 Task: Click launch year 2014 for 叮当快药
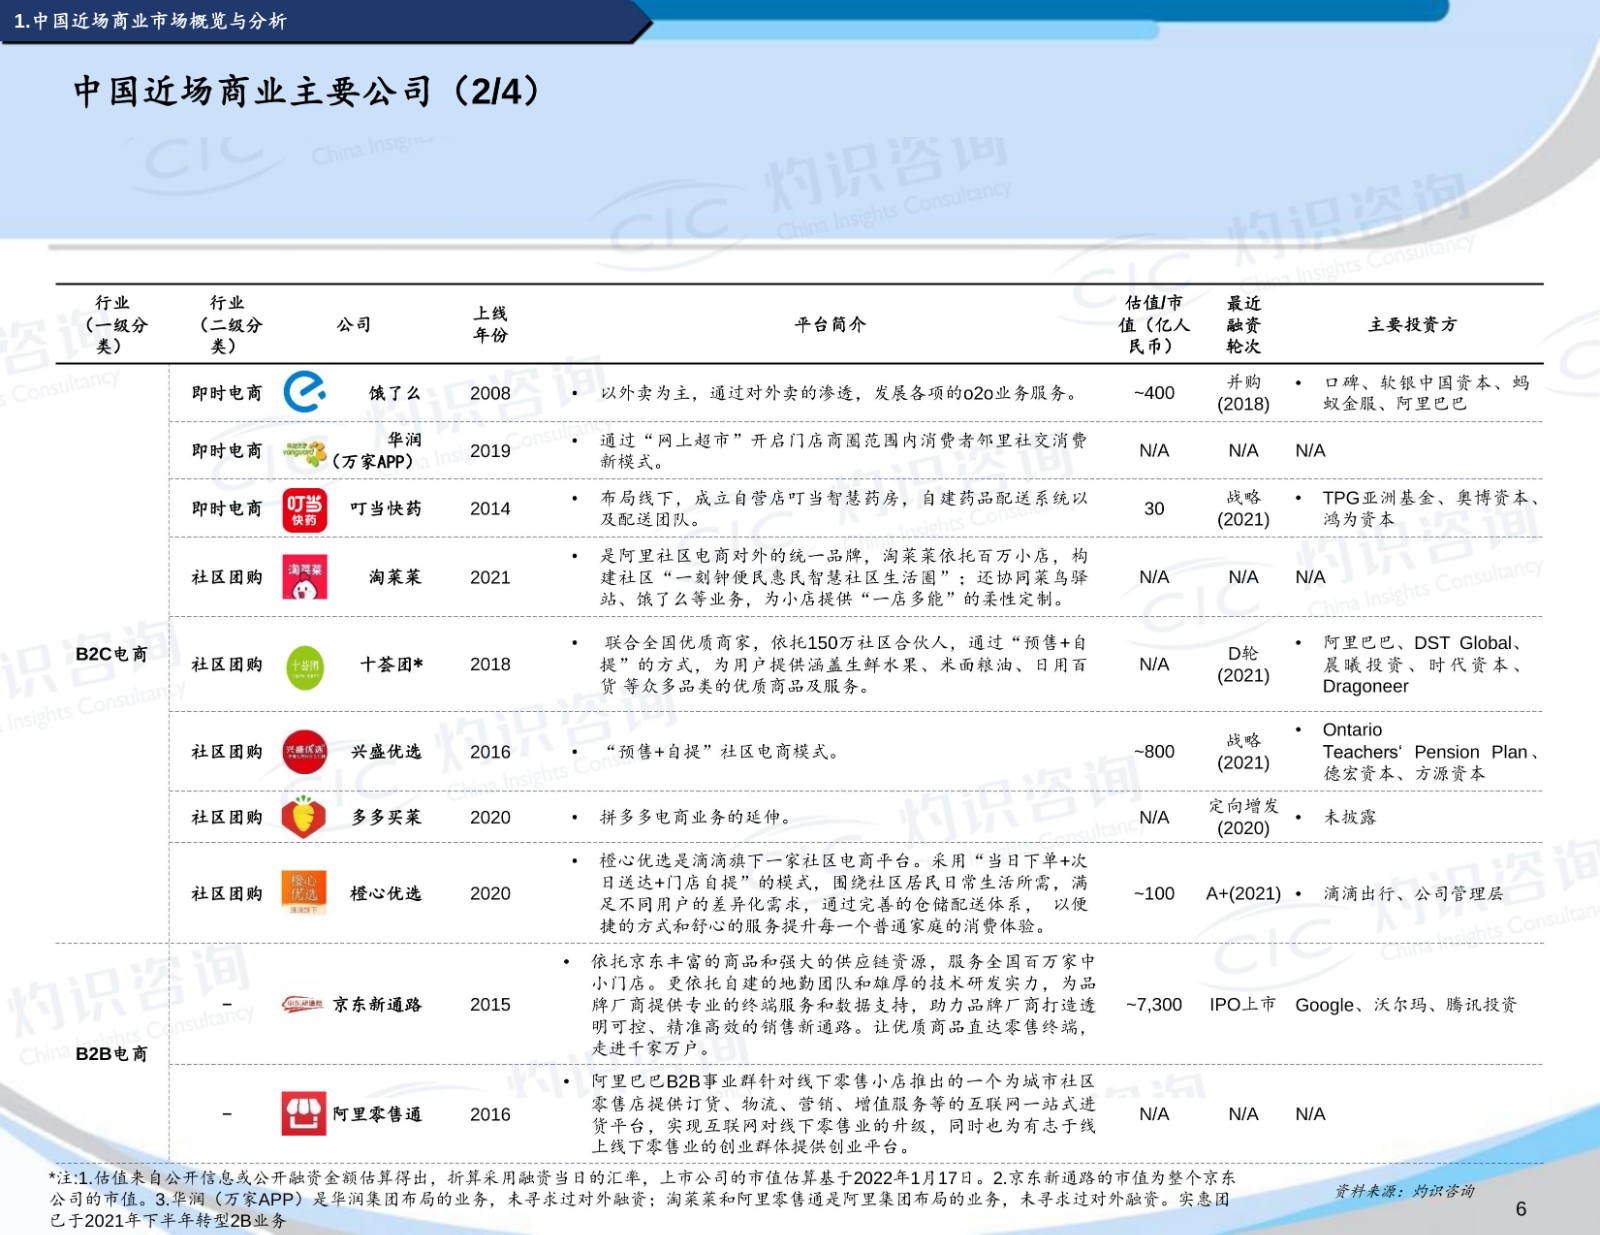[490, 509]
